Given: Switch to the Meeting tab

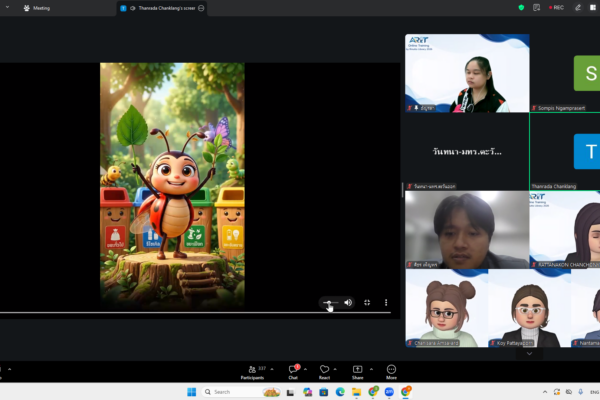Looking at the screenshot, I should (37, 8).
